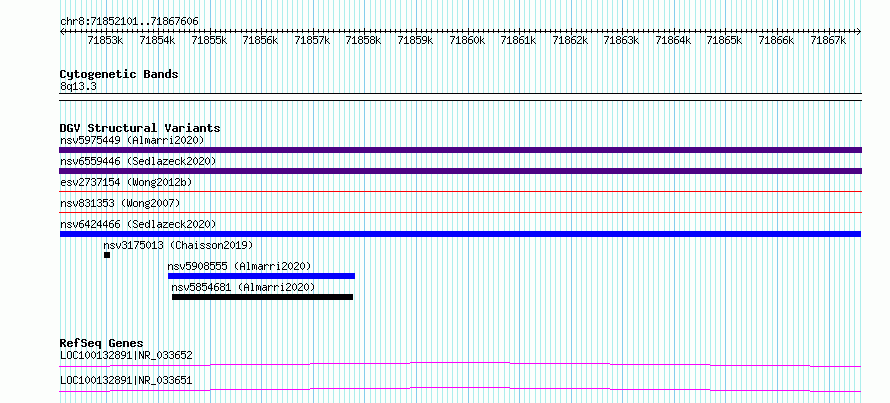
Task: Click the 71857k ruler tick label
Action: click(x=312, y=40)
